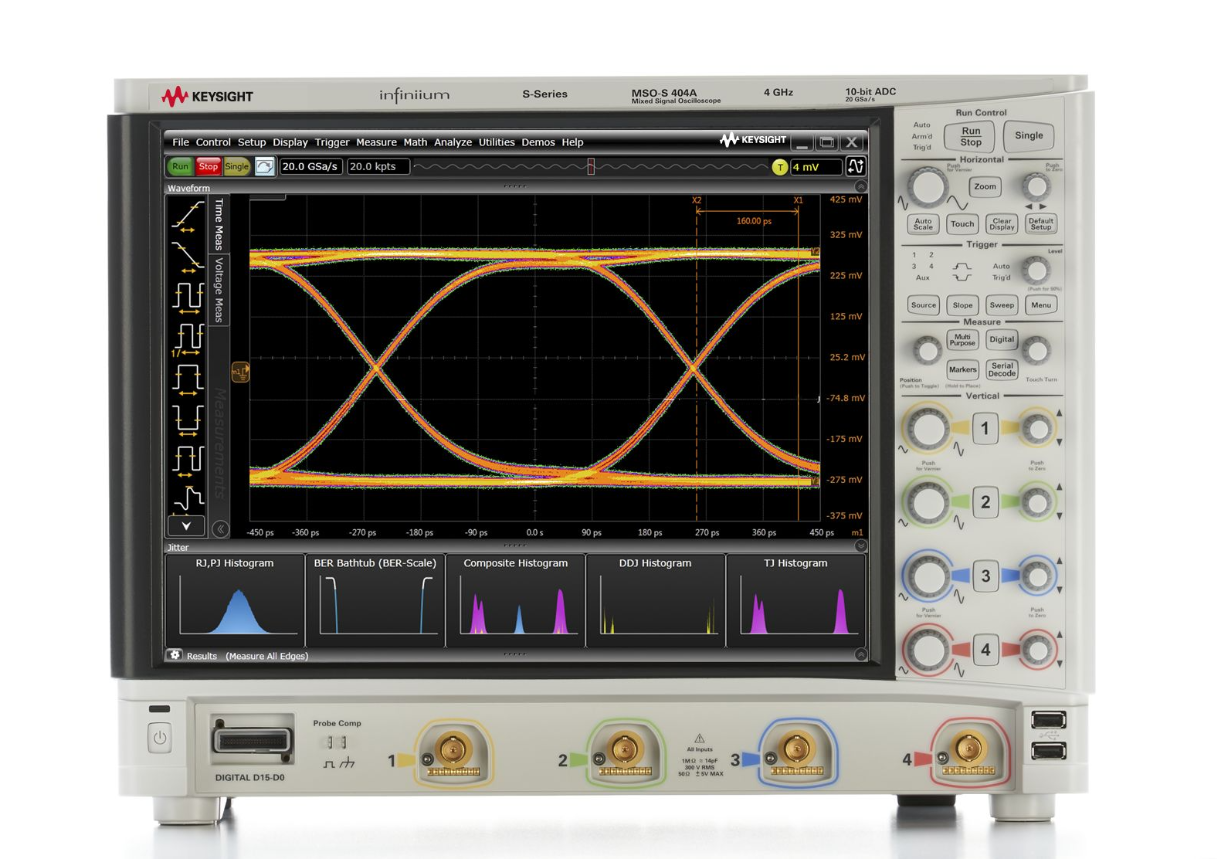Open the DDJ Histogram thumbnail
This screenshot has width=1217, height=867.
pos(655,600)
